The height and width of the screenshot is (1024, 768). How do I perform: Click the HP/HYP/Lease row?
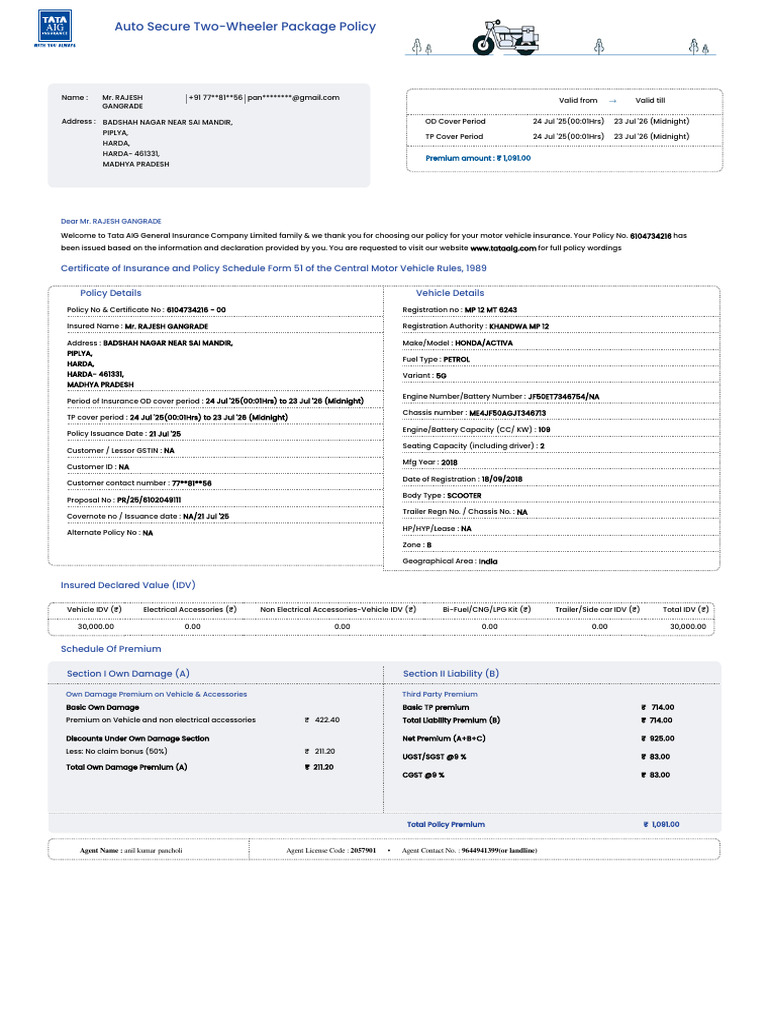[x=437, y=529]
